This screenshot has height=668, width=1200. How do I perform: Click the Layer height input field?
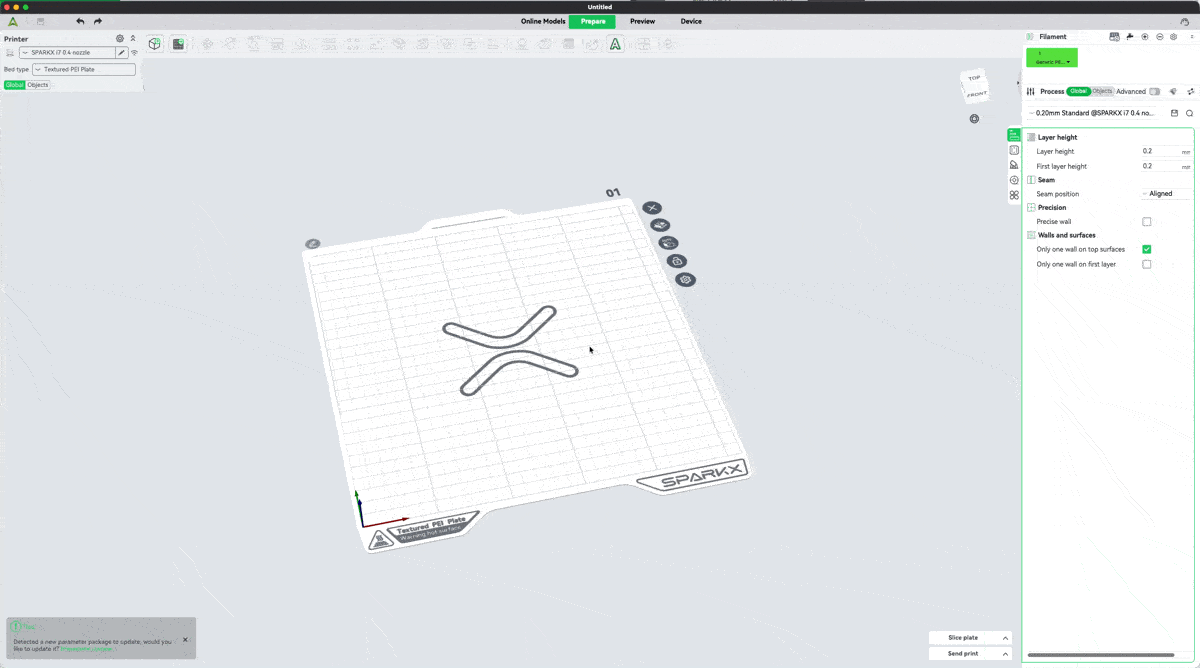coord(1159,152)
